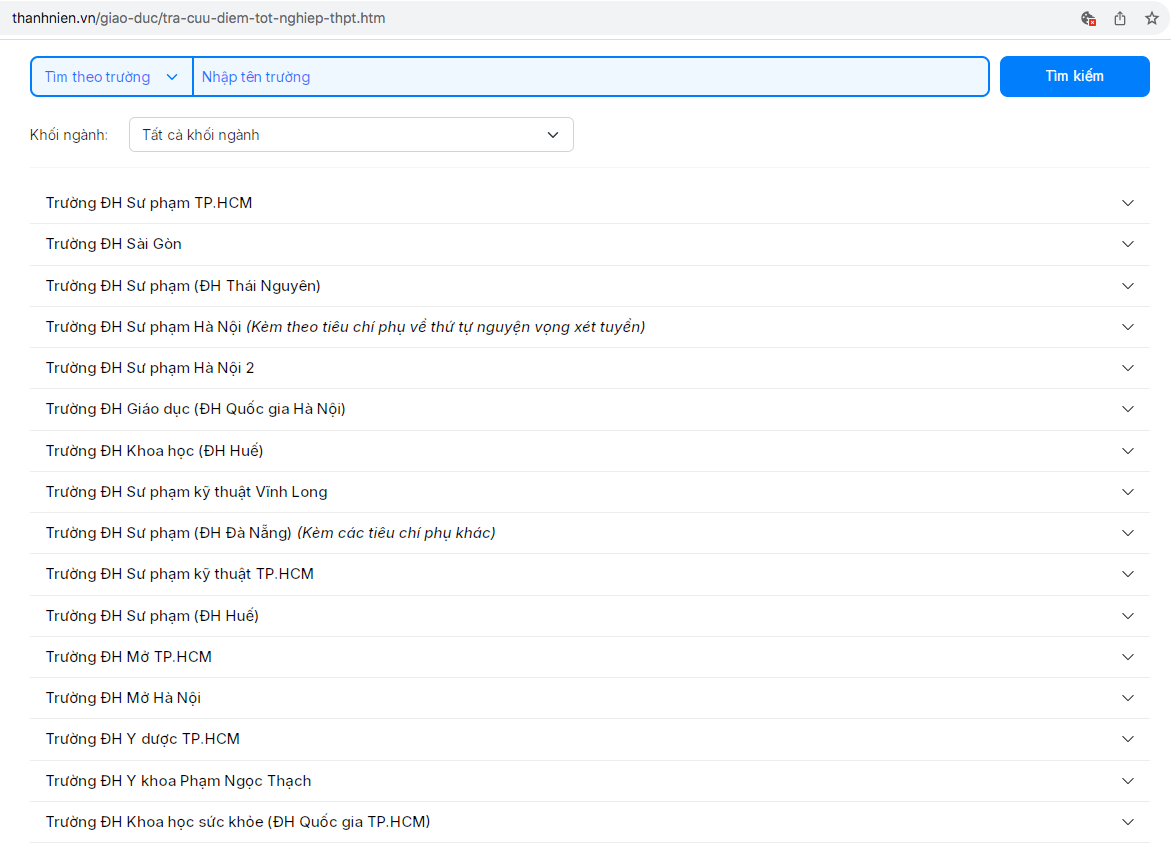Image resolution: width=1171 pixels, height=848 pixels.
Task: Click the Nhập tên trường search field
Action: [590, 77]
